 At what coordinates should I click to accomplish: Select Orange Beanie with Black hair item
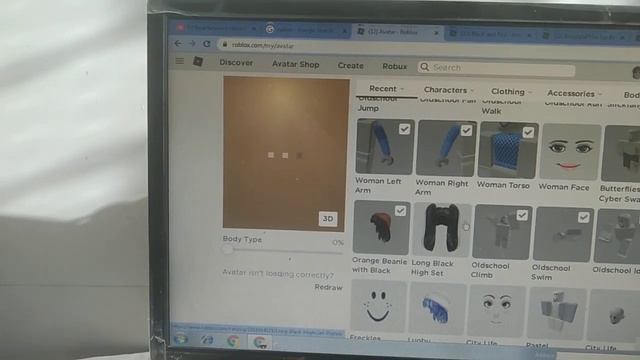tap(381, 227)
